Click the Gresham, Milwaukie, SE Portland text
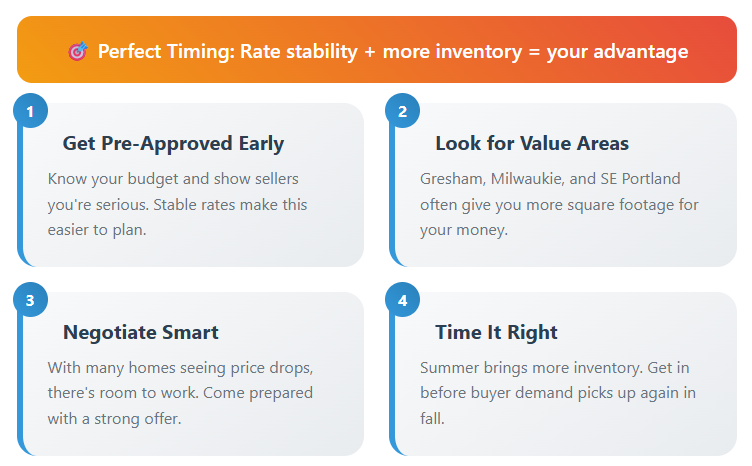Image resolution: width=752 pixels, height=466 pixels. (x=559, y=204)
